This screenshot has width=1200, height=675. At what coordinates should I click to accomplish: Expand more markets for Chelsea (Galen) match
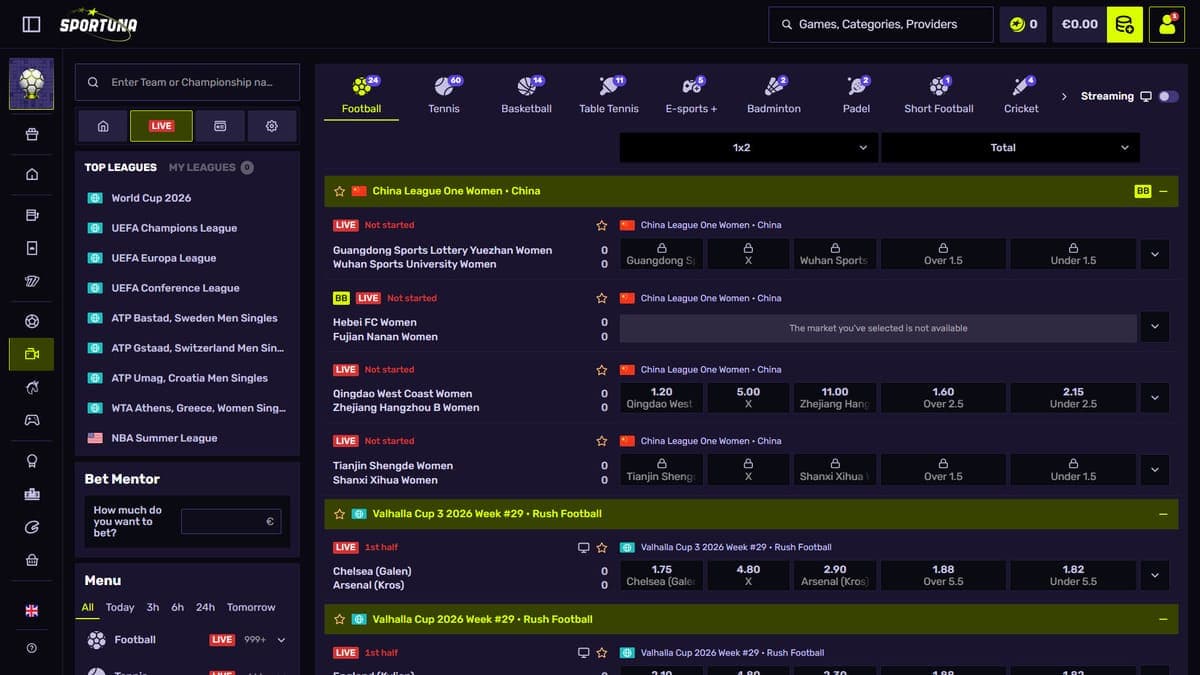[1155, 575]
